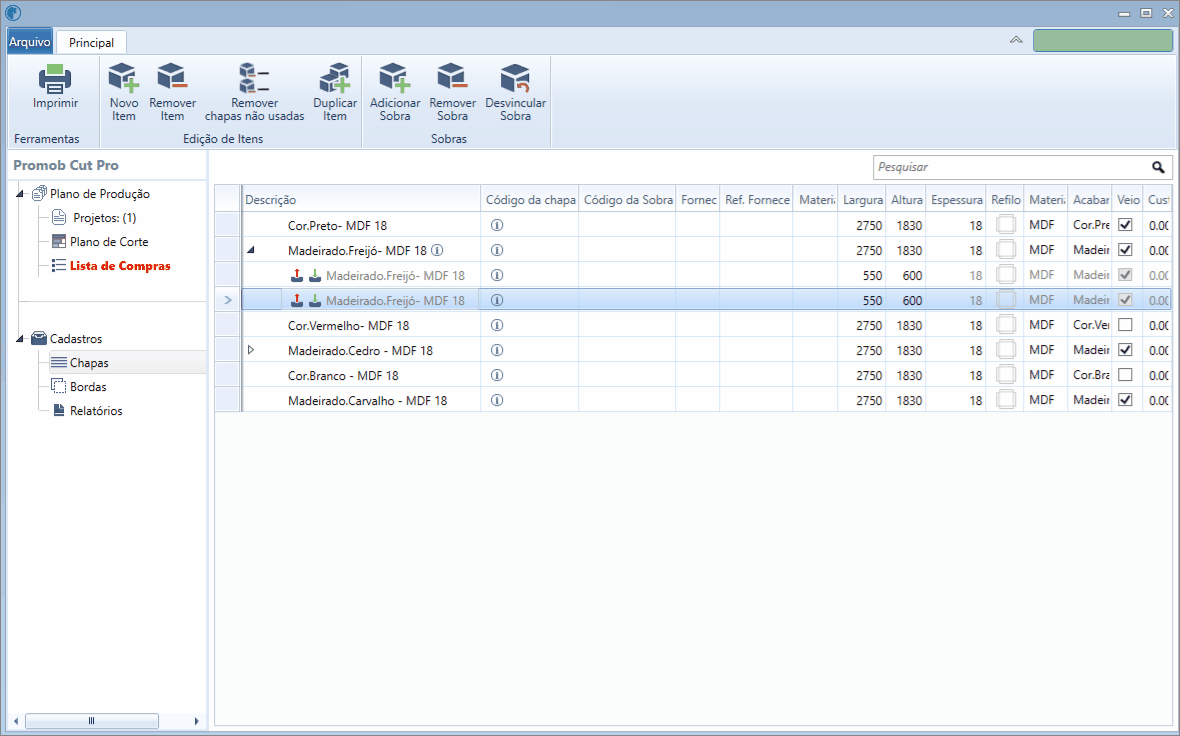Click row indicator arrow of selected row

click(227, 300)
